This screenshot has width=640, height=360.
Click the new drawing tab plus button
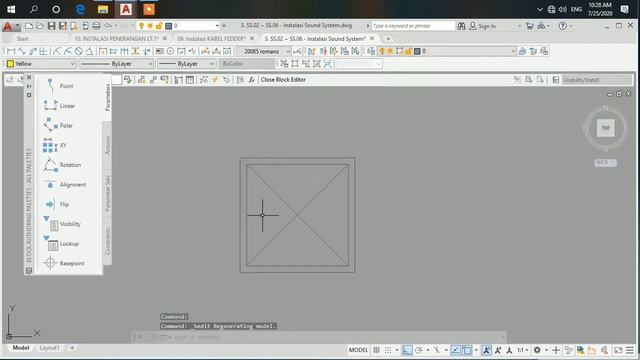[x=388, y=39]
